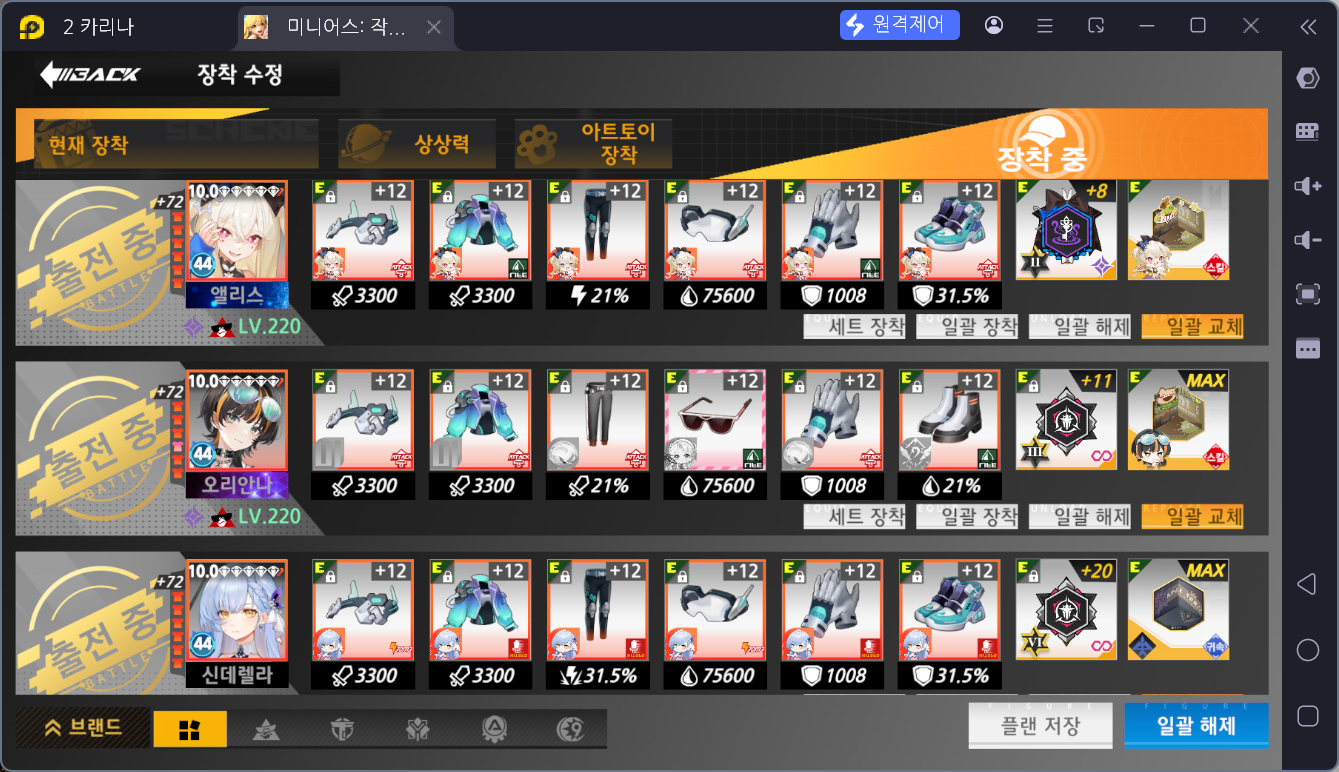1339x772 pixels.
Task: Select Alice's goggles equipment with 75600 stat
Action: point(714,245)
